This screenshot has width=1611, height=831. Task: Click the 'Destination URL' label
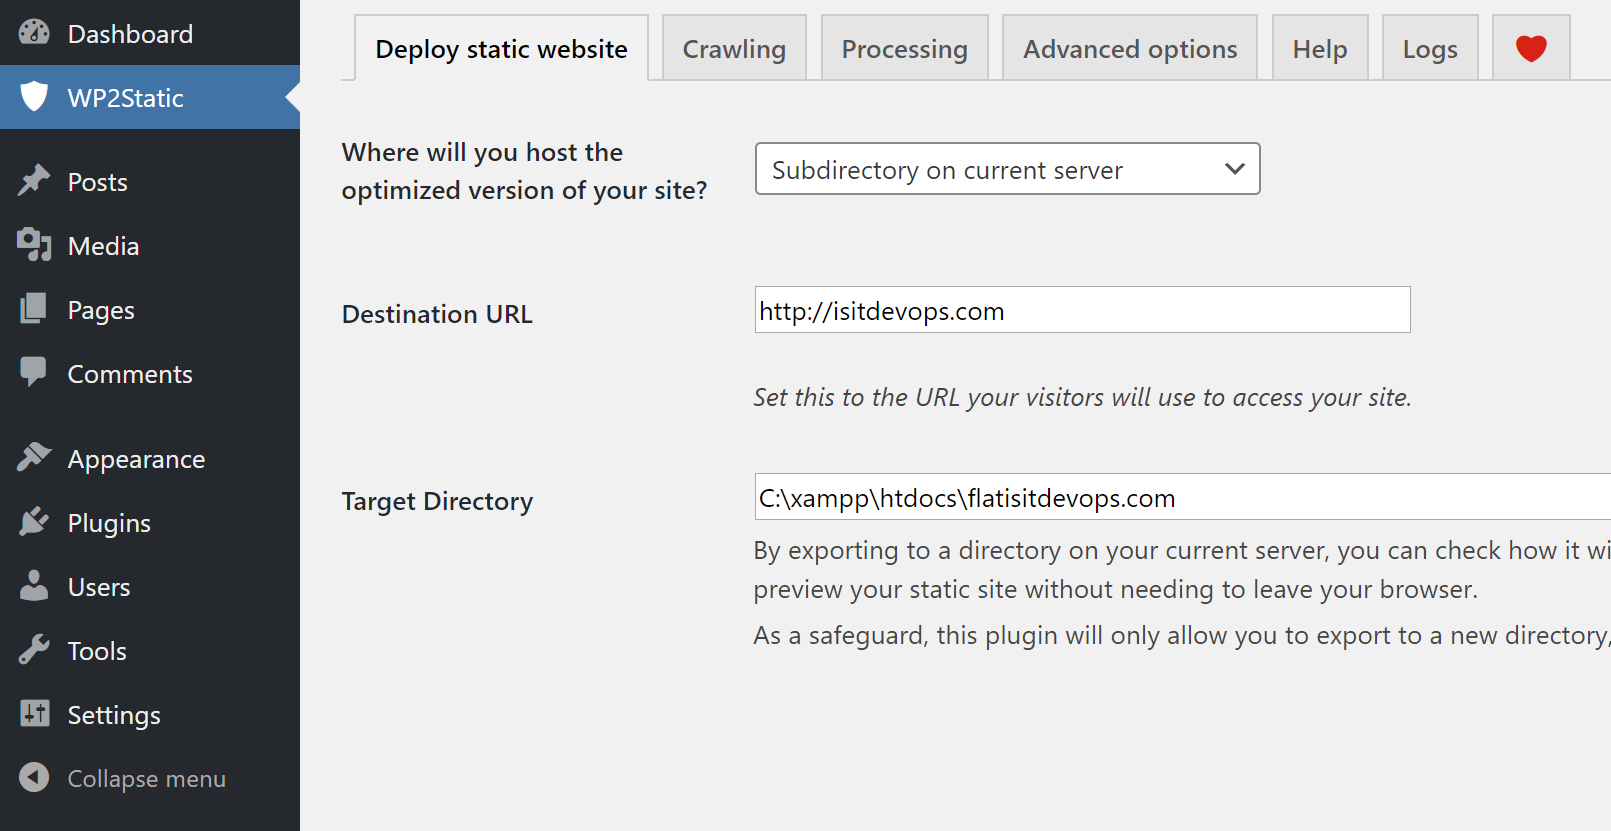pos(437,314)
